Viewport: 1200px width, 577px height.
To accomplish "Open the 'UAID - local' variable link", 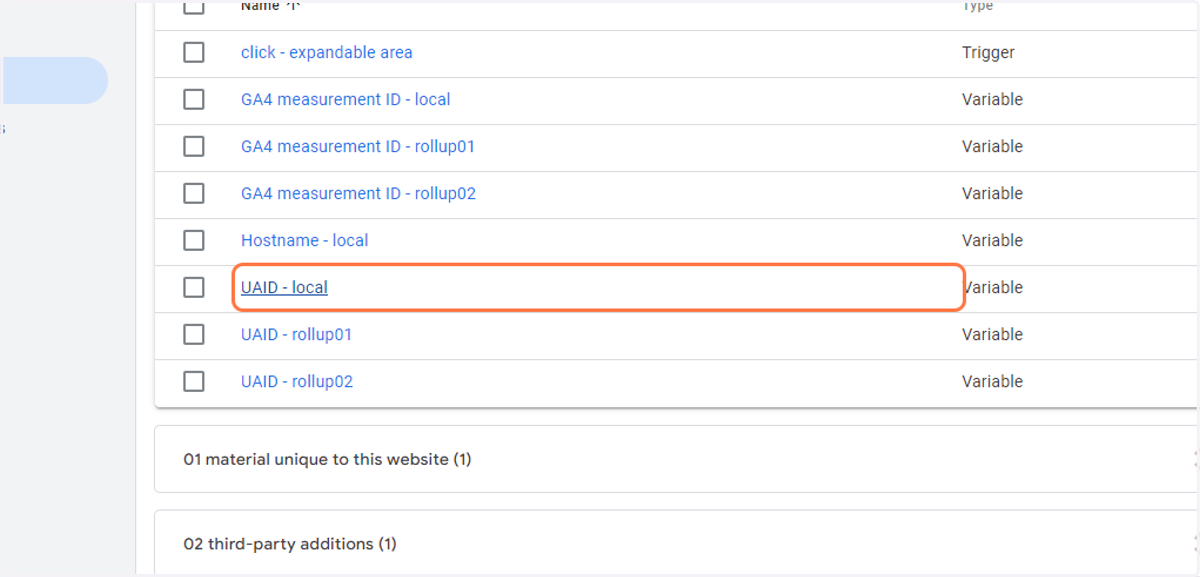I will click(284, 287).
